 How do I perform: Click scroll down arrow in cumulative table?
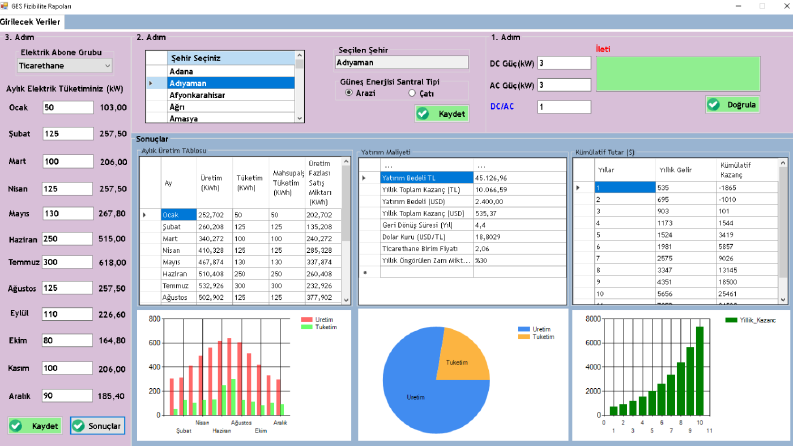pyautogui.click(x=783, y=300)
